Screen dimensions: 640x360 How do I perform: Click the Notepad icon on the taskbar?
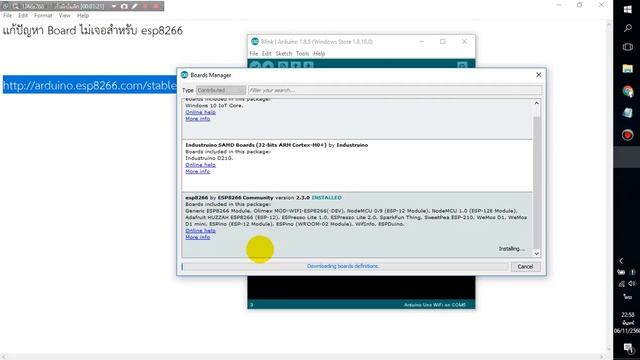point(628,113)
